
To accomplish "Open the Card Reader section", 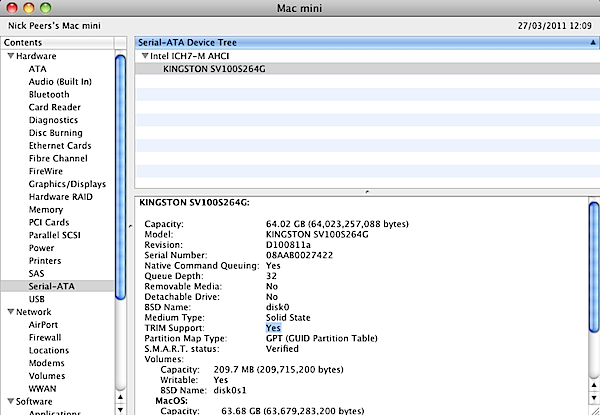I will coord(55,107).
